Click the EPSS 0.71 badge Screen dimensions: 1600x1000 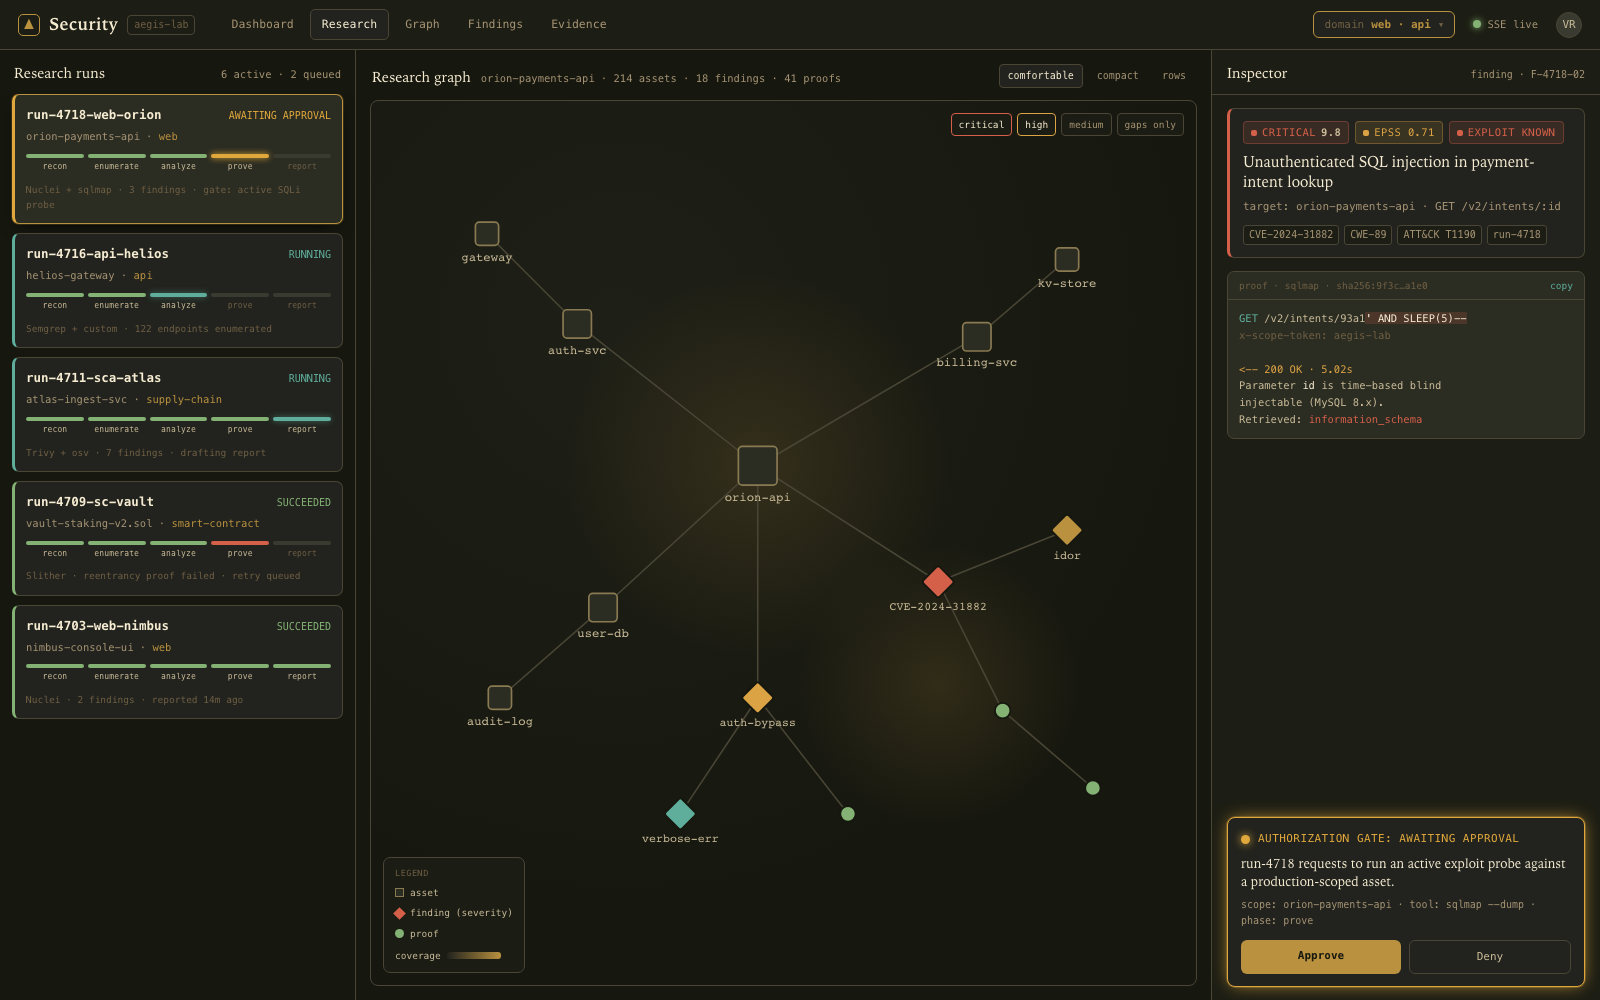[x=1399, y=133]
